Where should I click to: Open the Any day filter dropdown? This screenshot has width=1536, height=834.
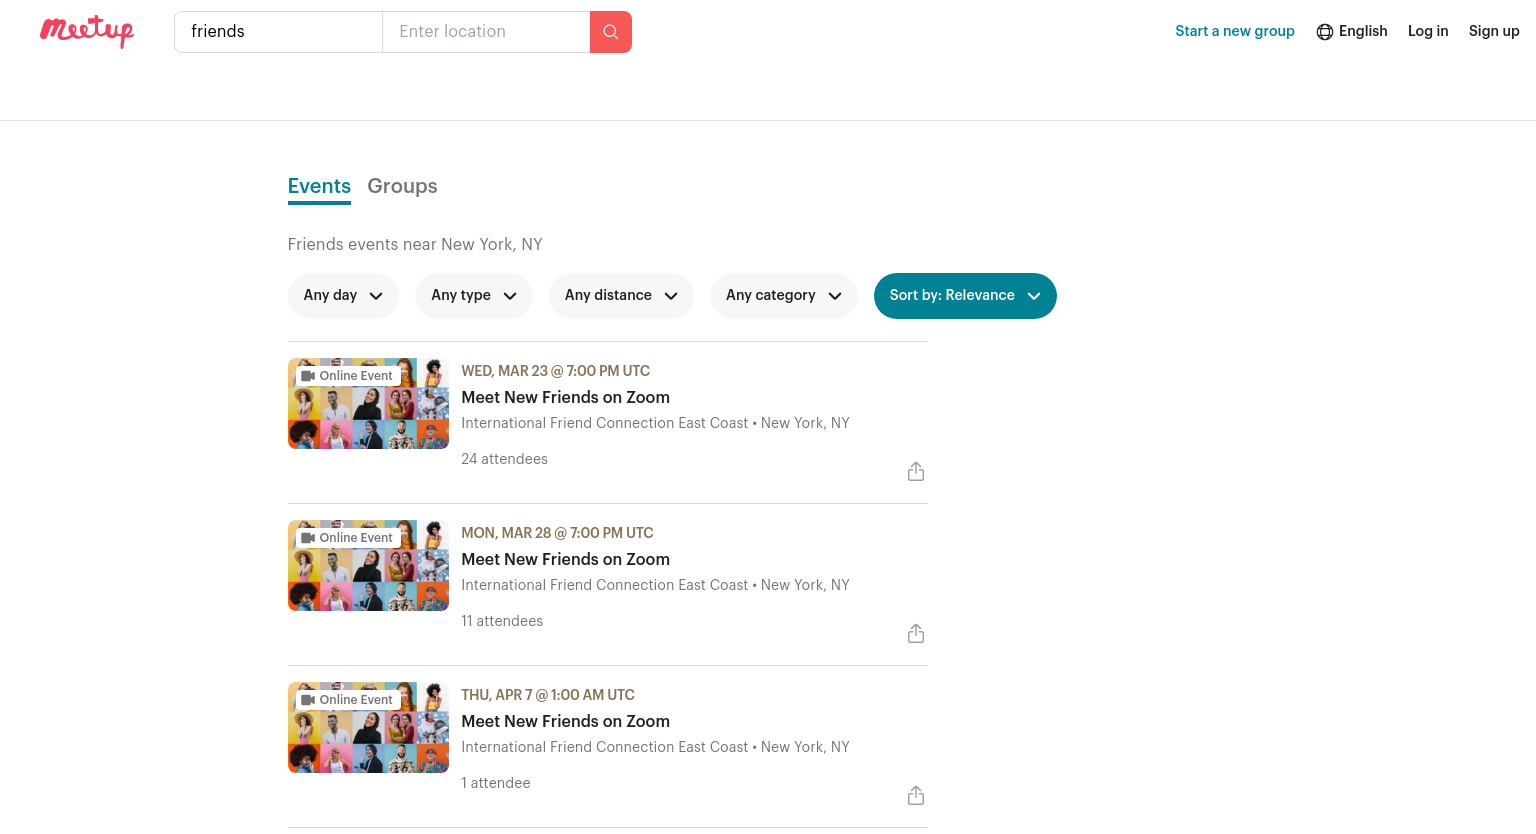point(343,296)
